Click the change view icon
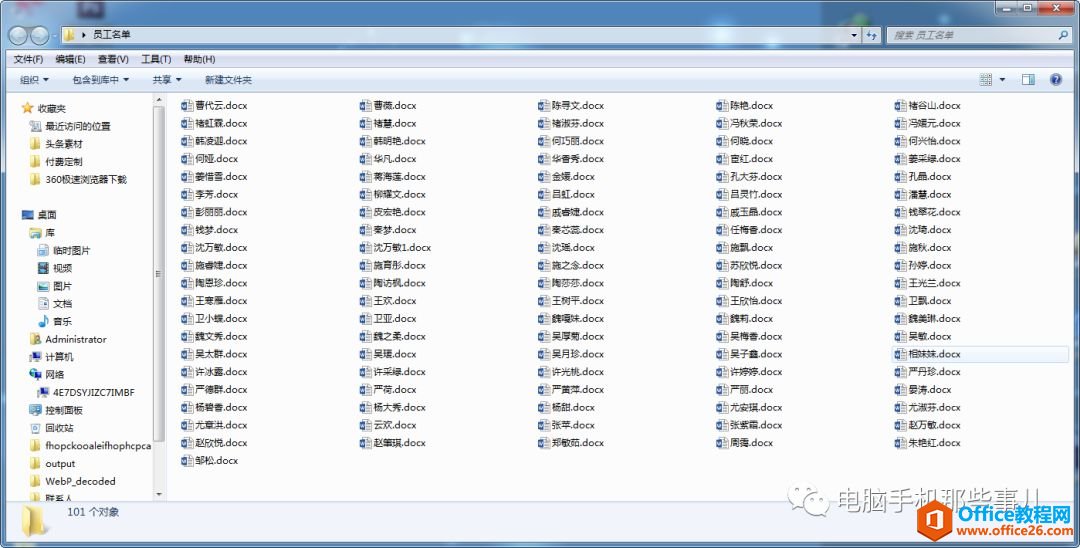Image resolution: width=1080 pixels, height=548 pixels. 986,80
